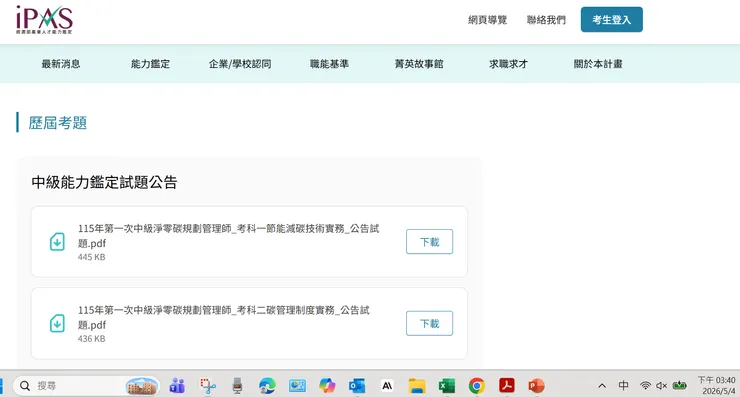
Task: Open the clock and date 下午 03:40 panel
Action: point(716,386)
